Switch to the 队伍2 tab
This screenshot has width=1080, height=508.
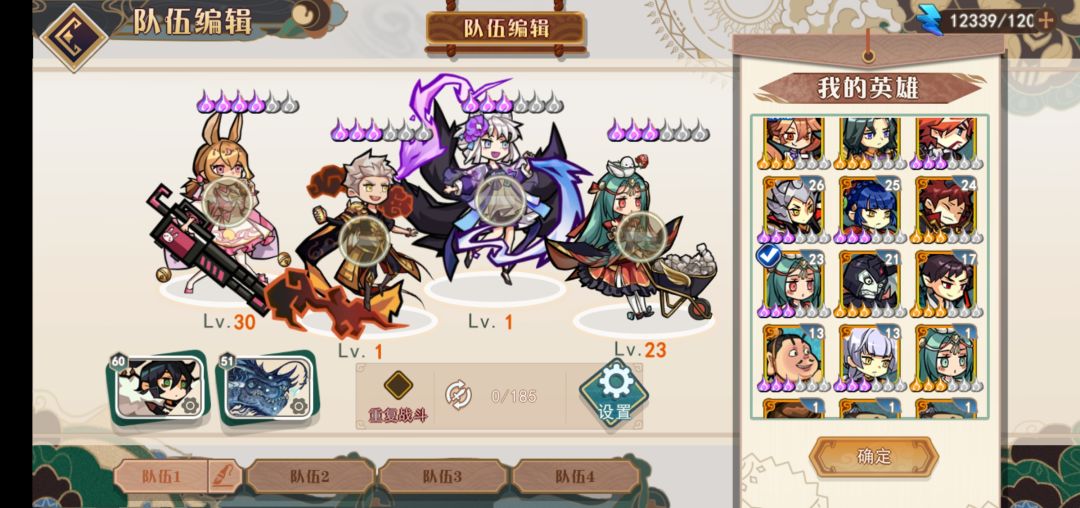click(310, 476)
